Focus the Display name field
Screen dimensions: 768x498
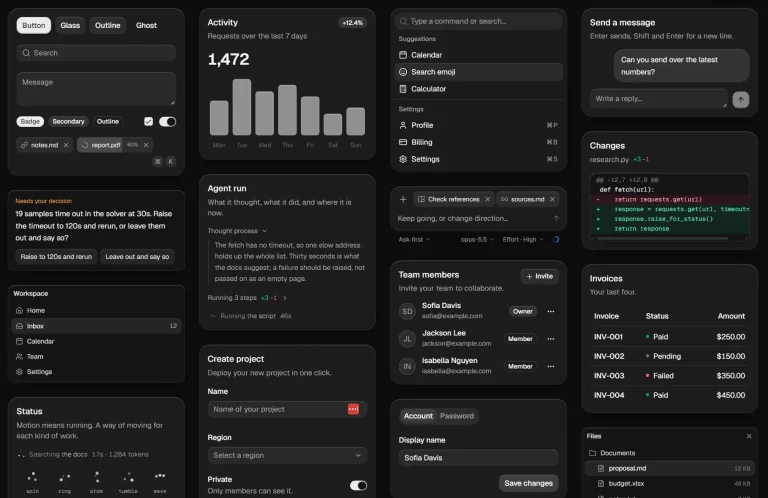(x=478, y=458)
